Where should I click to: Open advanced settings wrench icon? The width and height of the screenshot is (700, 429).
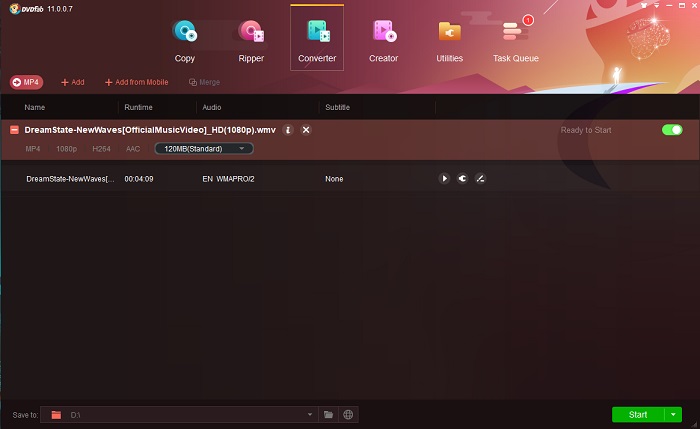coord(462,179)
